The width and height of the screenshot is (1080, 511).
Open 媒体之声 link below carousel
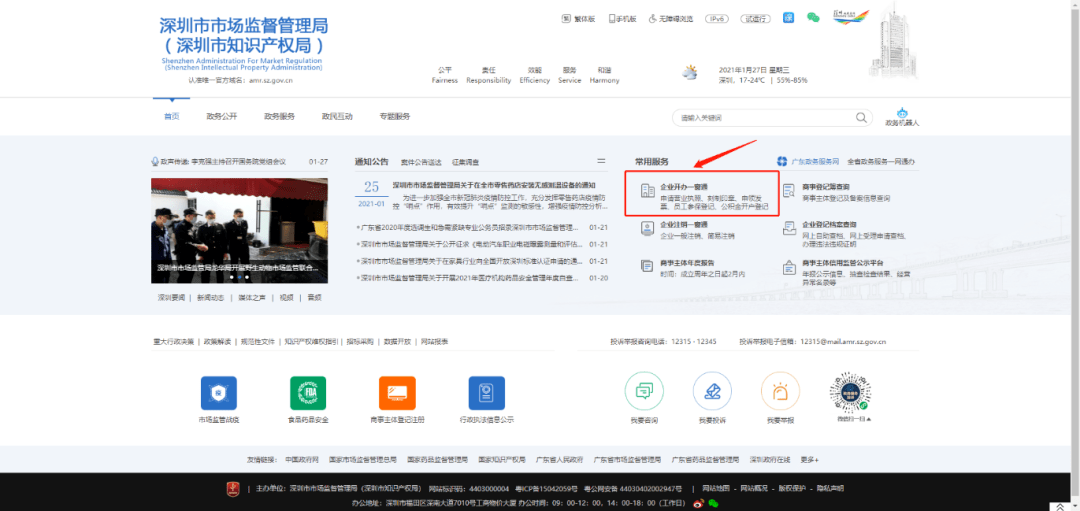tap(252, 298)
